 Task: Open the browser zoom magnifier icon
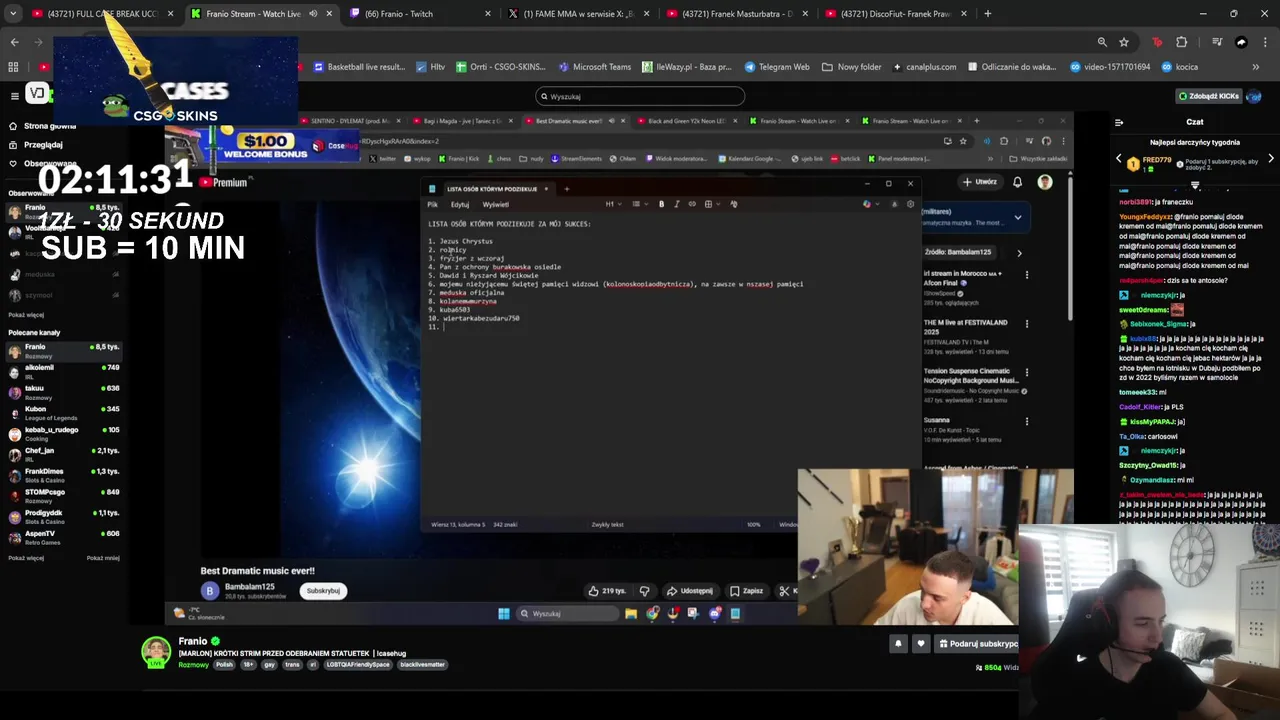click(x=1102, y=42)
